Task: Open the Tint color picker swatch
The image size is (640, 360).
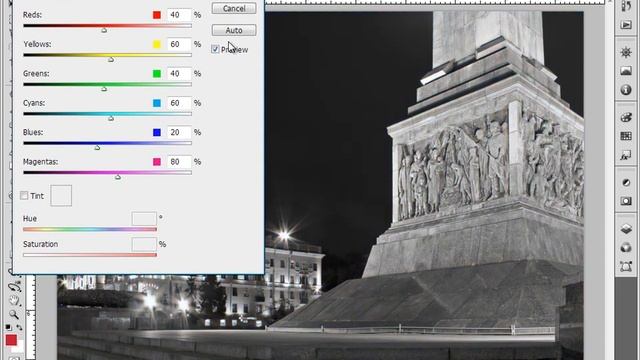Action: point(61,196)
